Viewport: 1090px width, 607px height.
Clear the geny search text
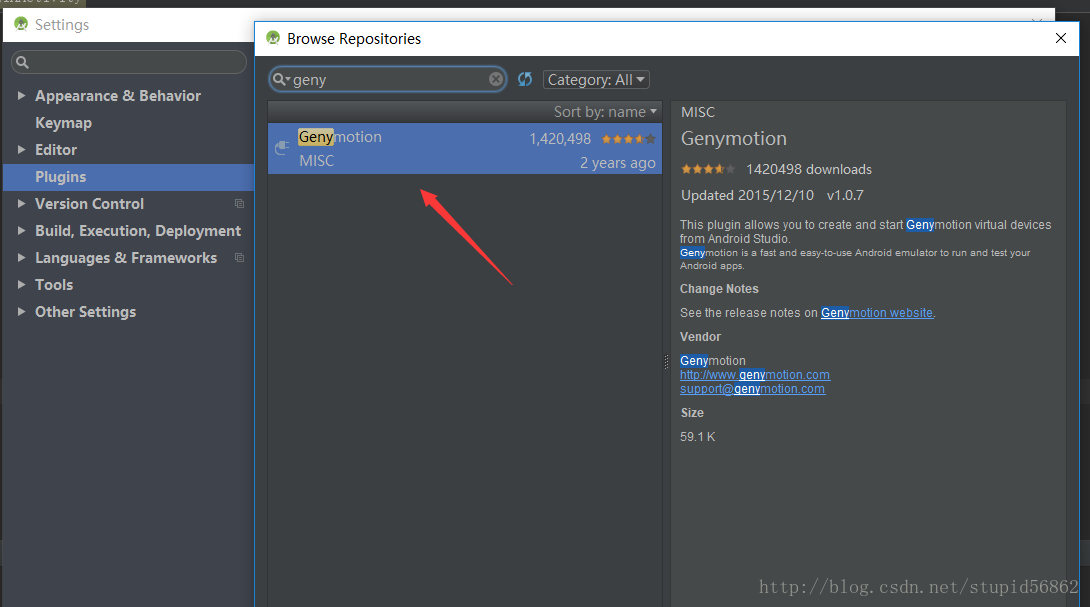(496, 79)
